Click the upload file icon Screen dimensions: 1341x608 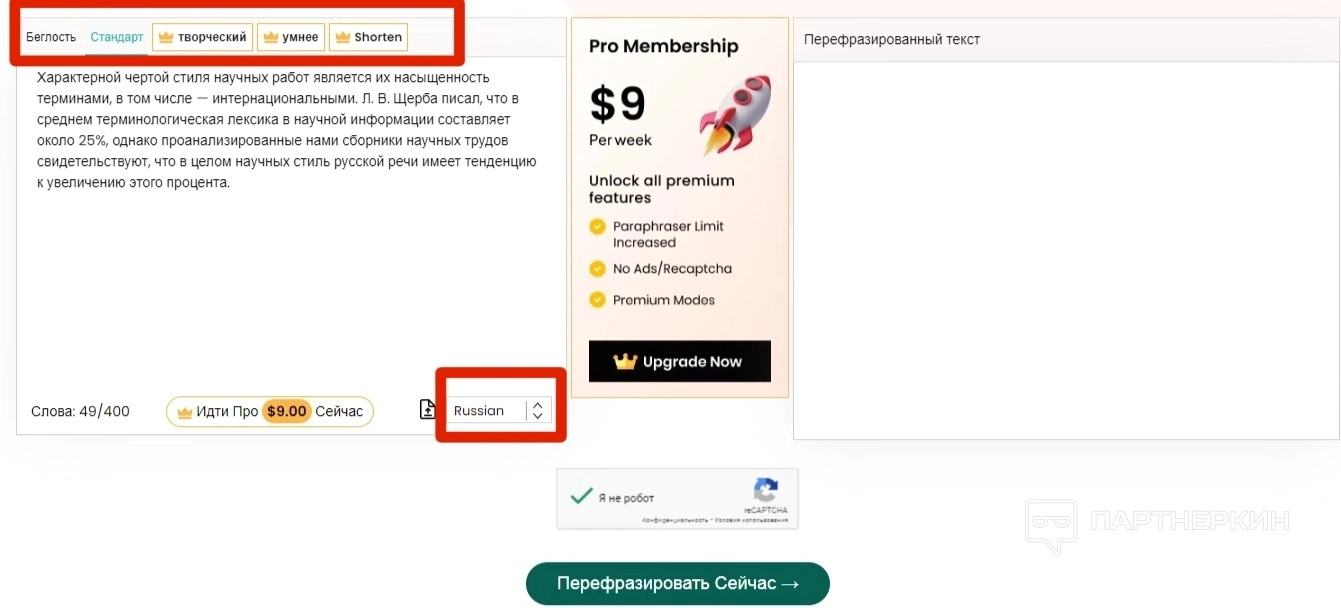(428, 409)
